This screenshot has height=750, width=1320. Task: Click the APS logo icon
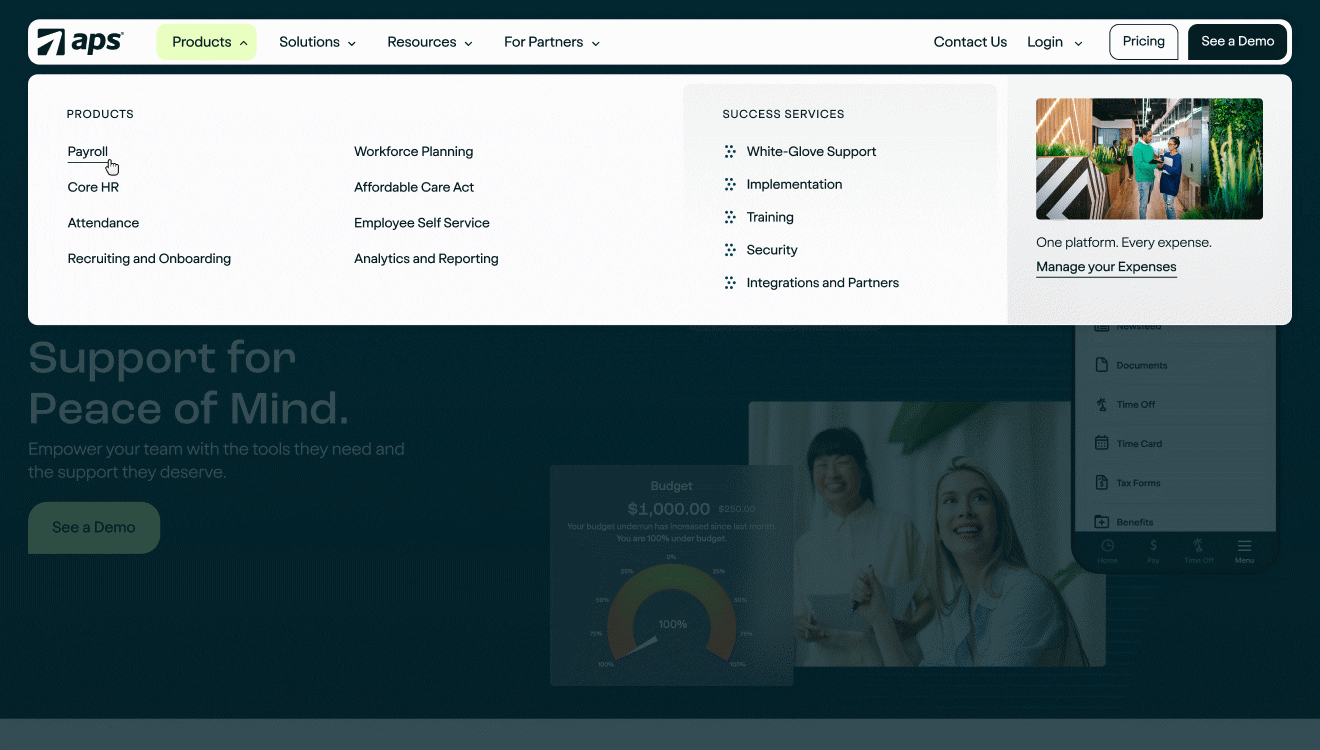pos(52,42)
